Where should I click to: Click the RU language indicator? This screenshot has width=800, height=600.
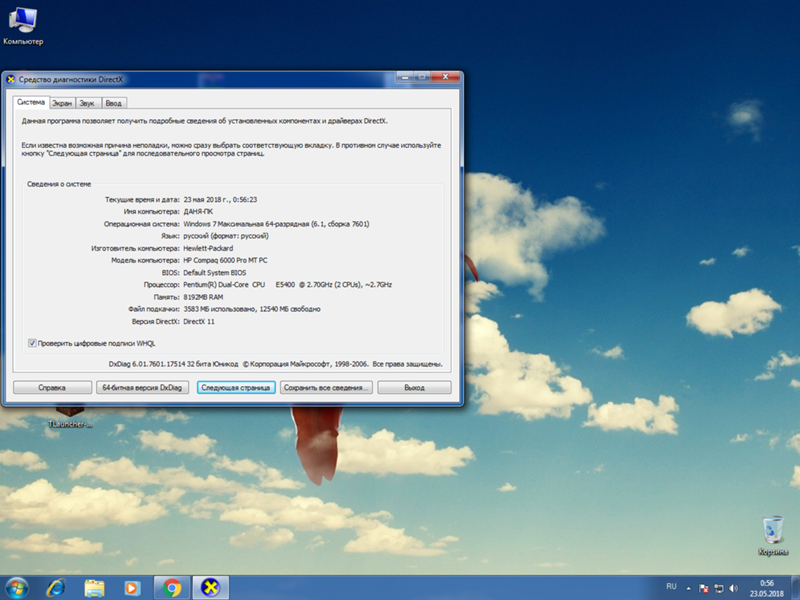(x=671, y=587)
